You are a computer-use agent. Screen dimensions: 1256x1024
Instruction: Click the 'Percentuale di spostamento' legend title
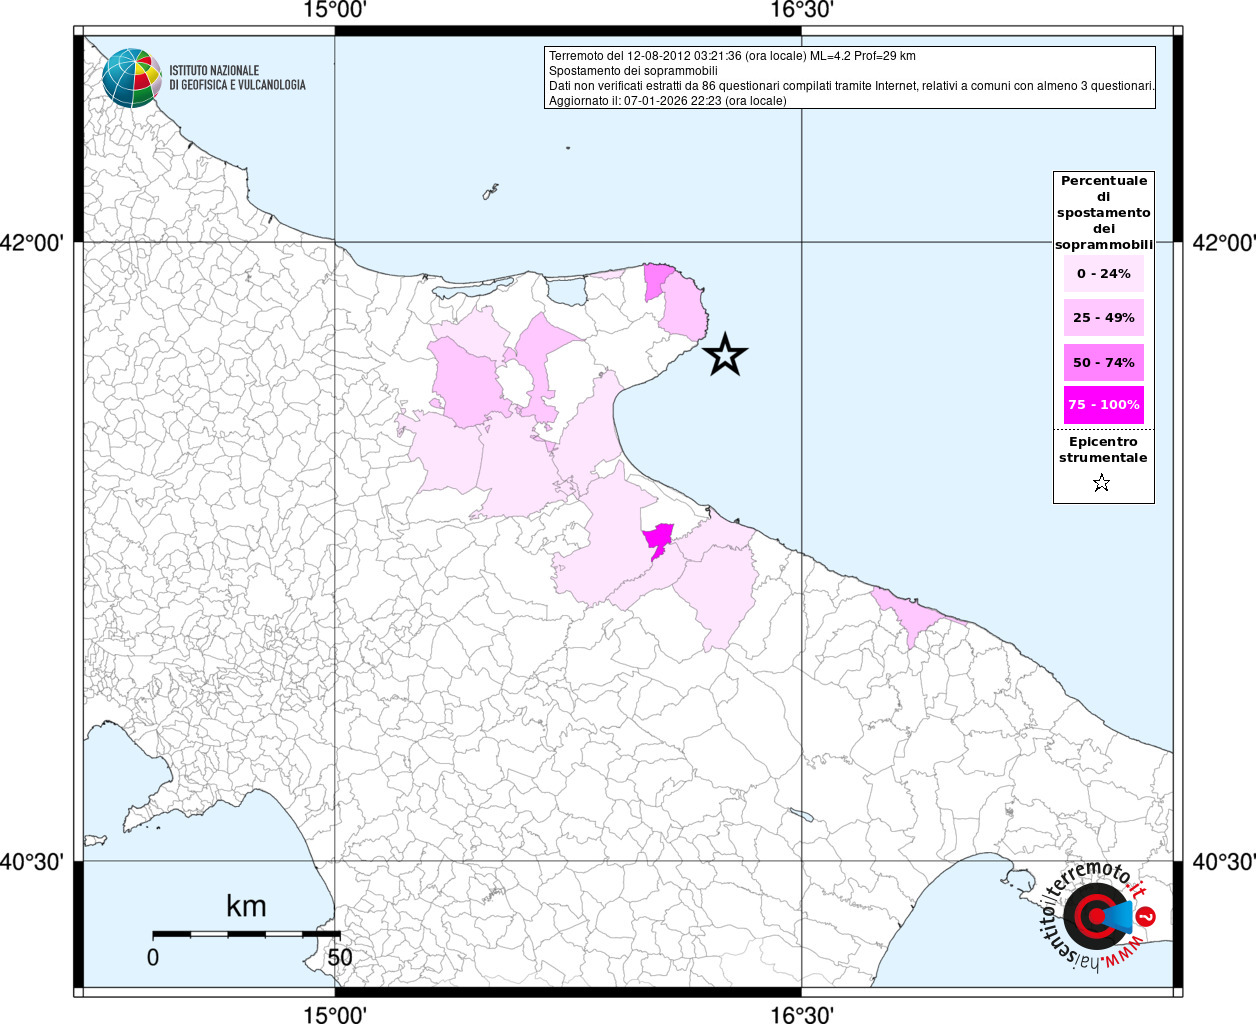(x=1104, y=212)
